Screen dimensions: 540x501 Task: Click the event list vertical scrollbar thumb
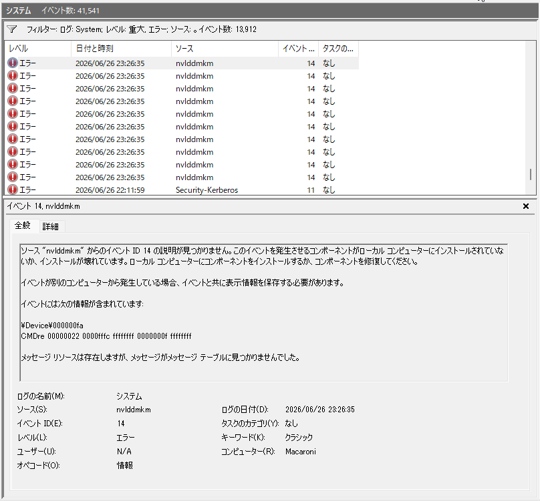pyautogui.click(x=531, y=174)
